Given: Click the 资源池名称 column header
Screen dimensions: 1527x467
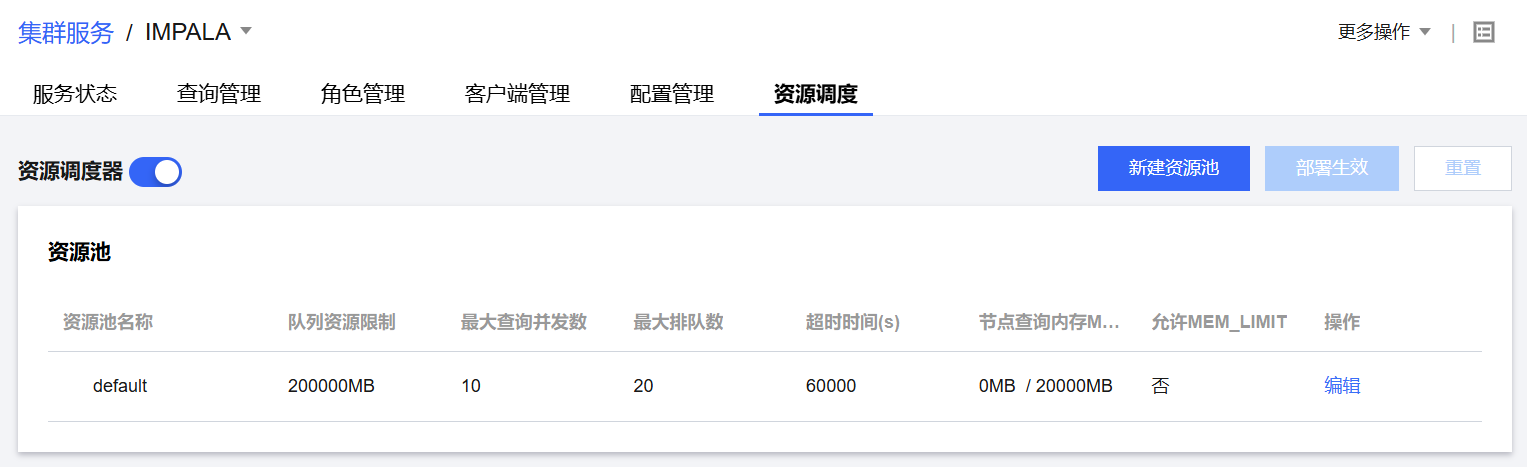Looking at the screenshot, I should coord(108,322).
